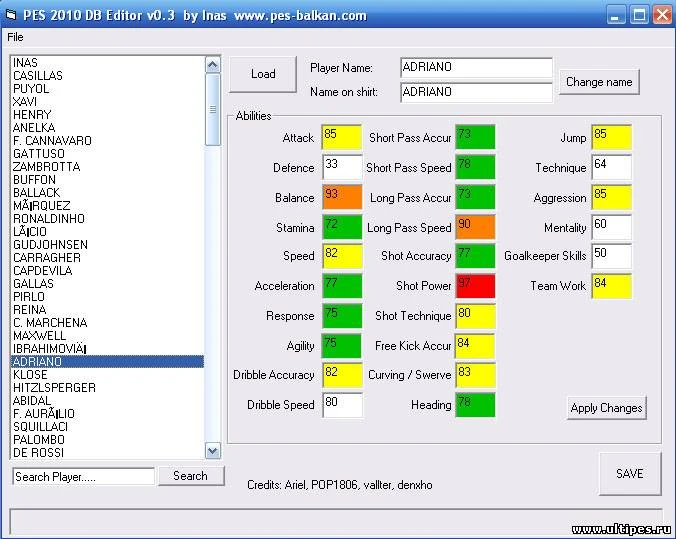
Task: Click the Dribble Accuracy value field
Action: click(x=342, y=375)
